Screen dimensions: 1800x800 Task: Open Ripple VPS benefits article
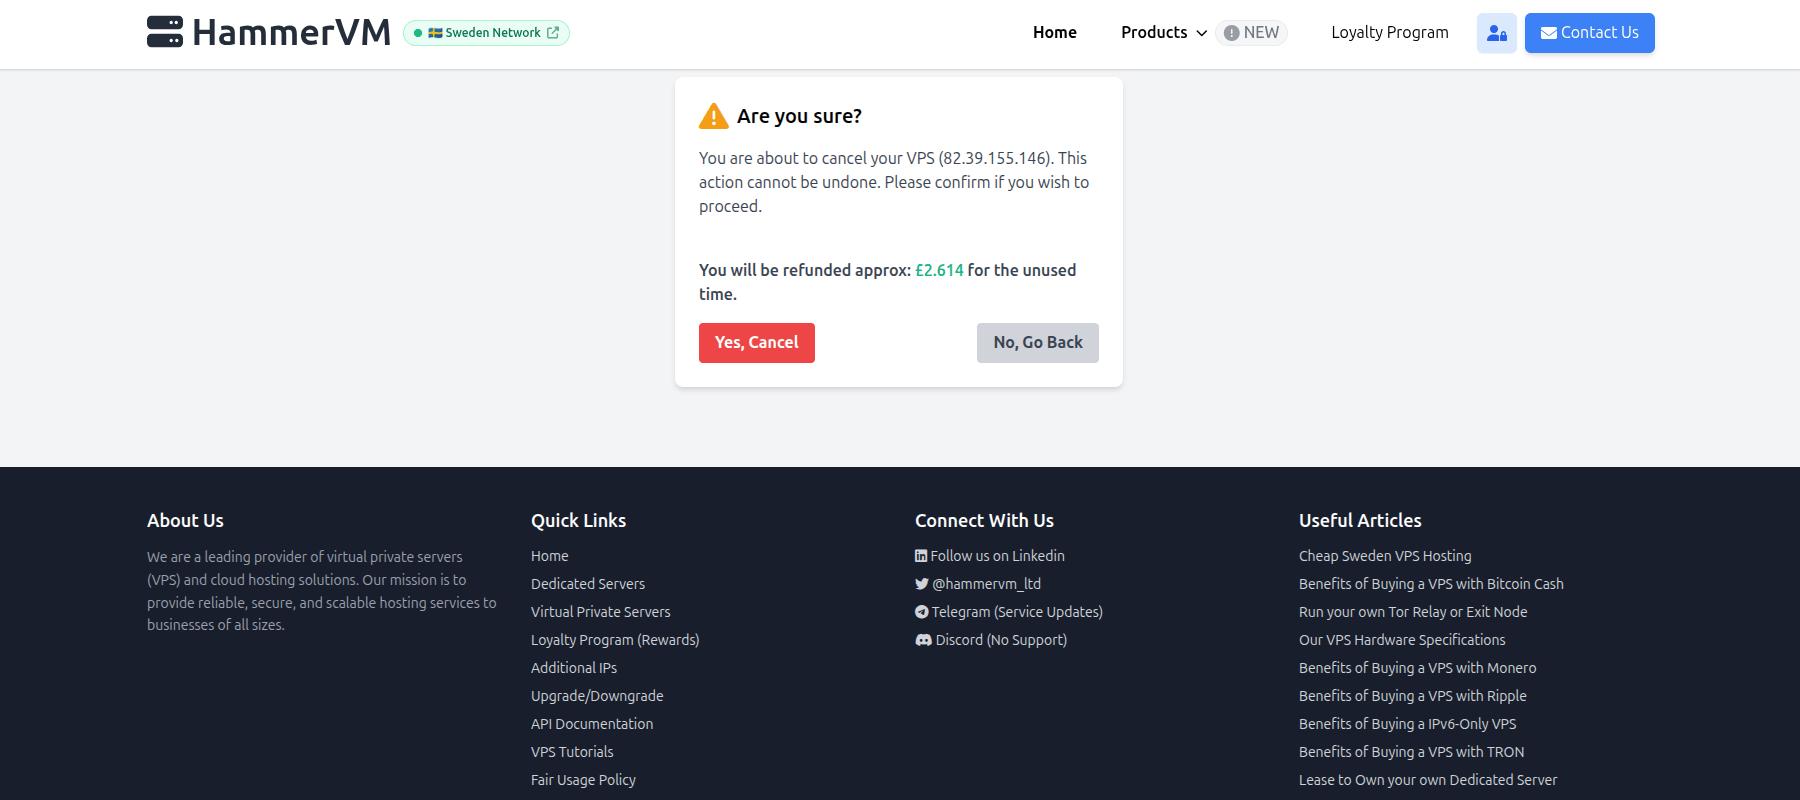pyautogui.click(x=1412, y=696)
